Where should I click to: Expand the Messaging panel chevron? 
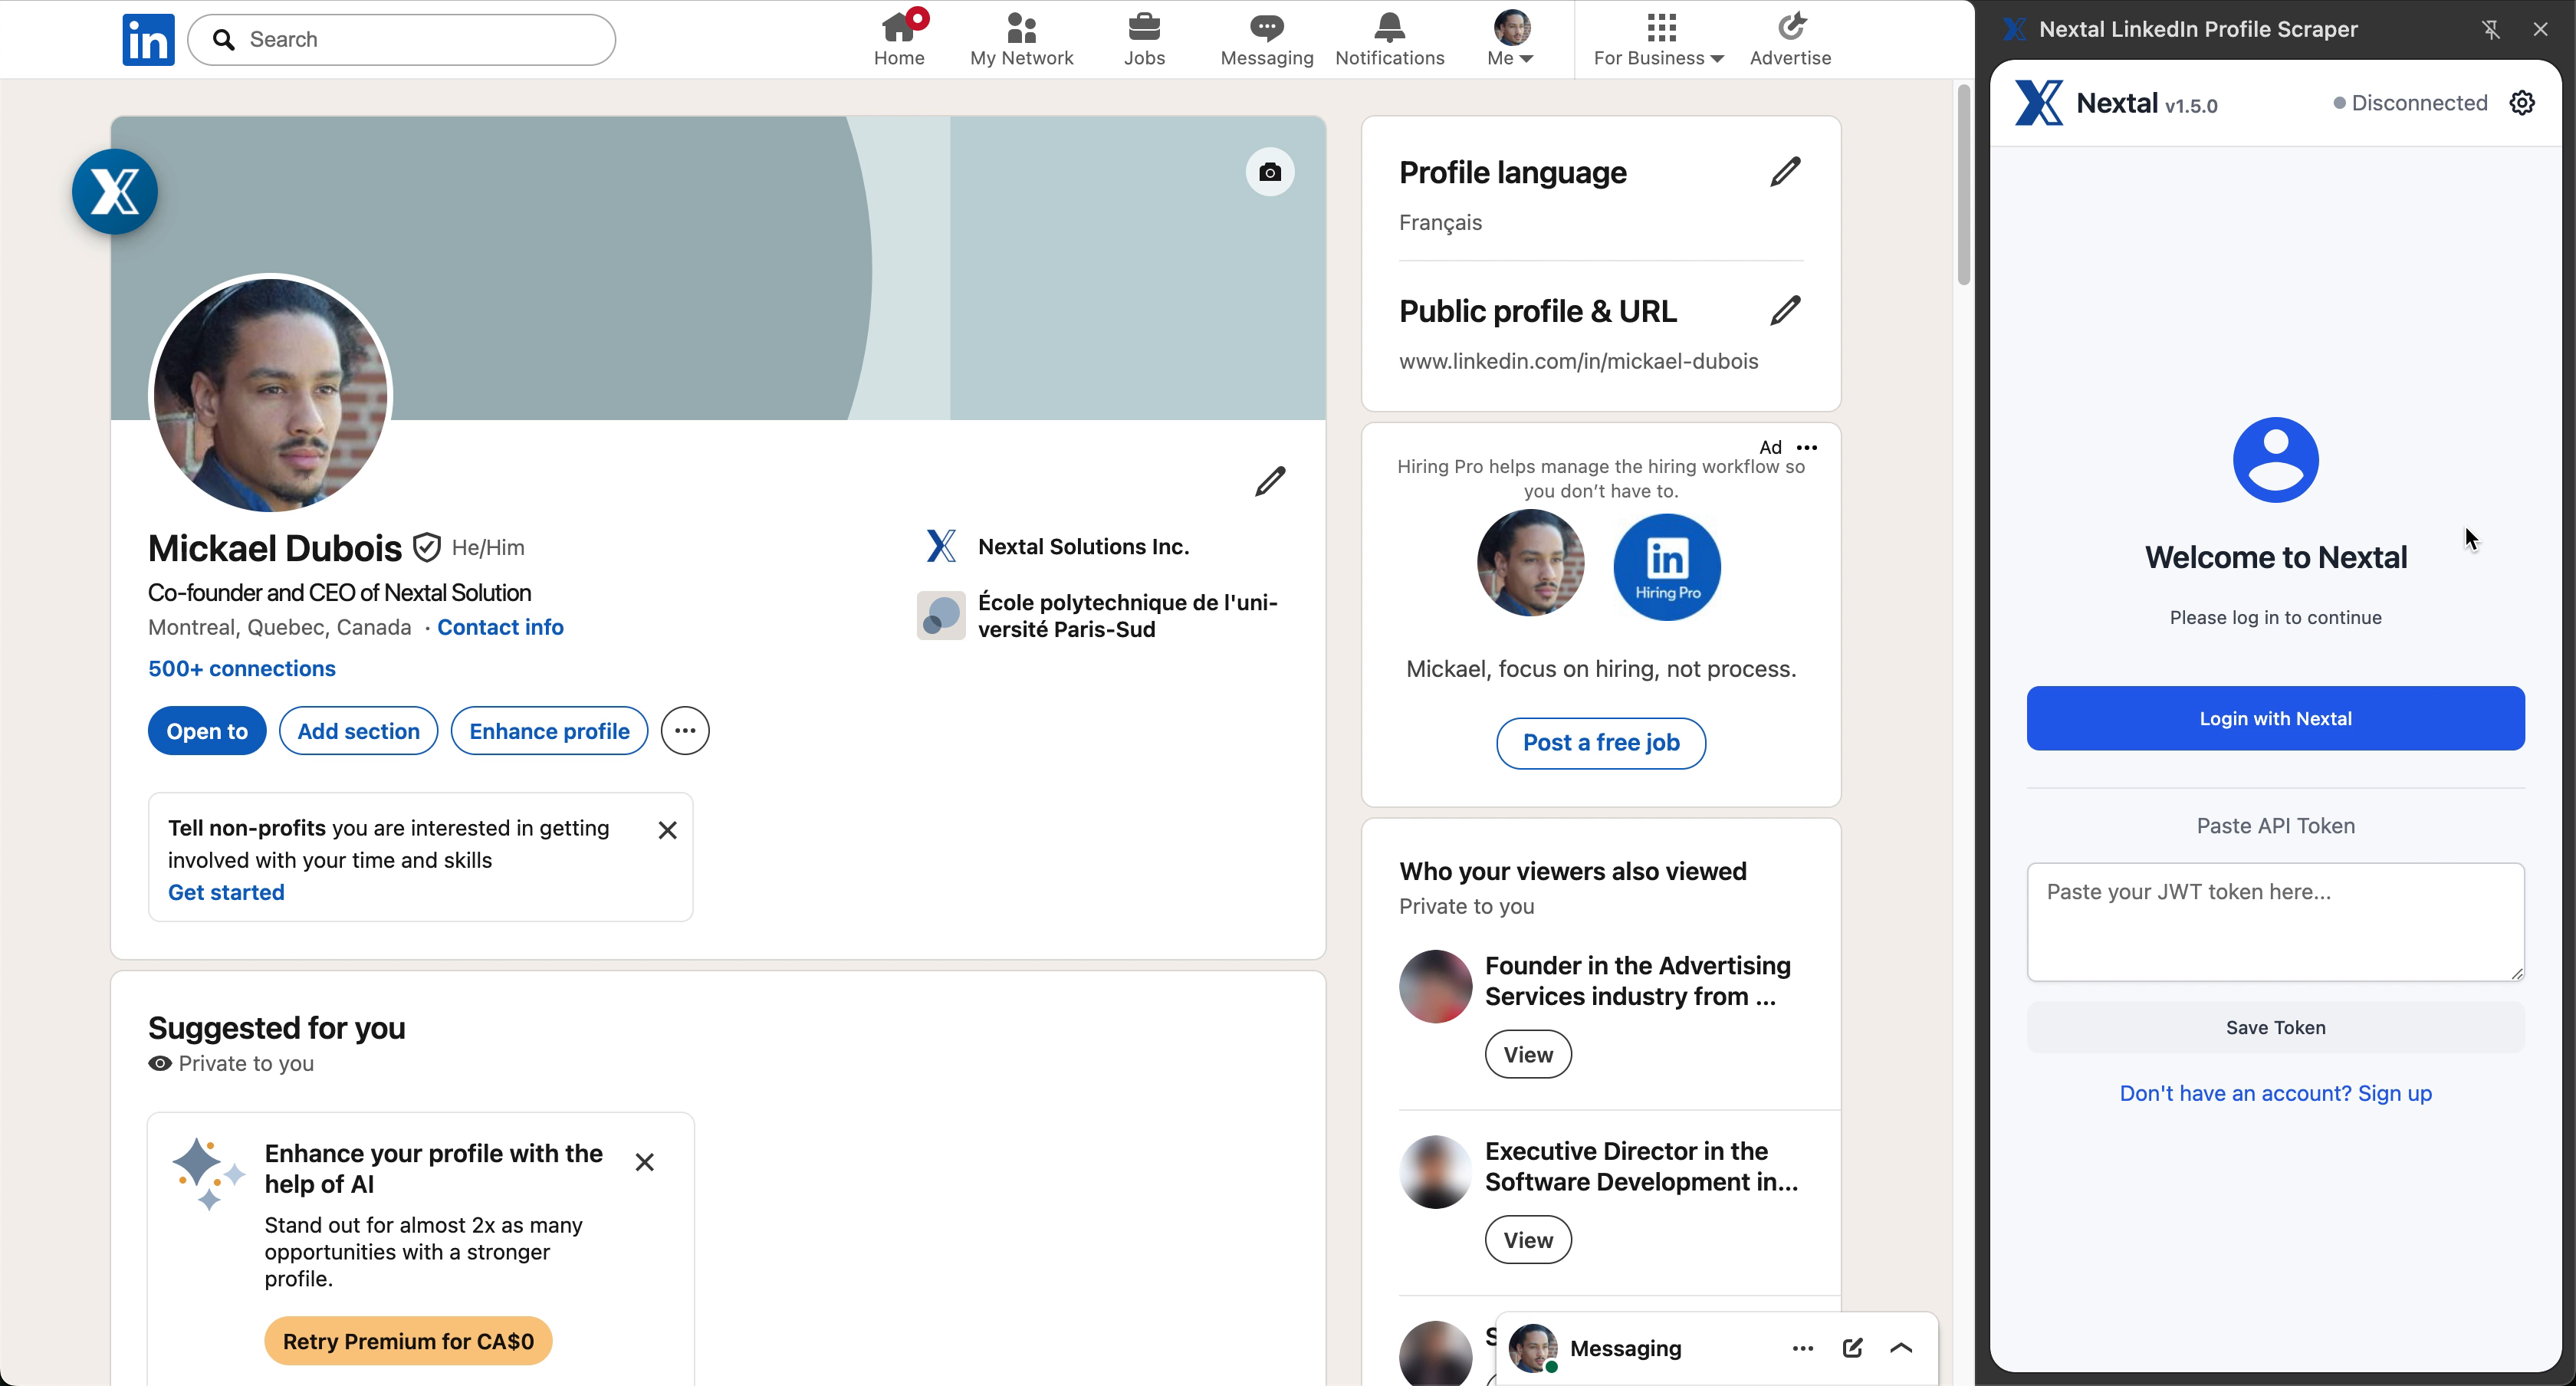(1901, 1347)
